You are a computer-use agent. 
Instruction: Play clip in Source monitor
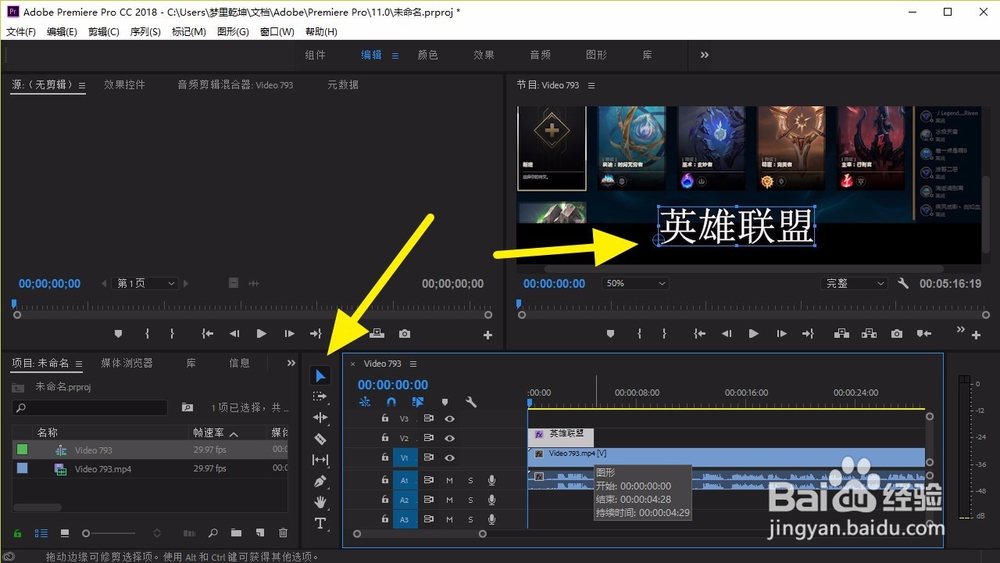pyautogui.click(x=261, y=333)
